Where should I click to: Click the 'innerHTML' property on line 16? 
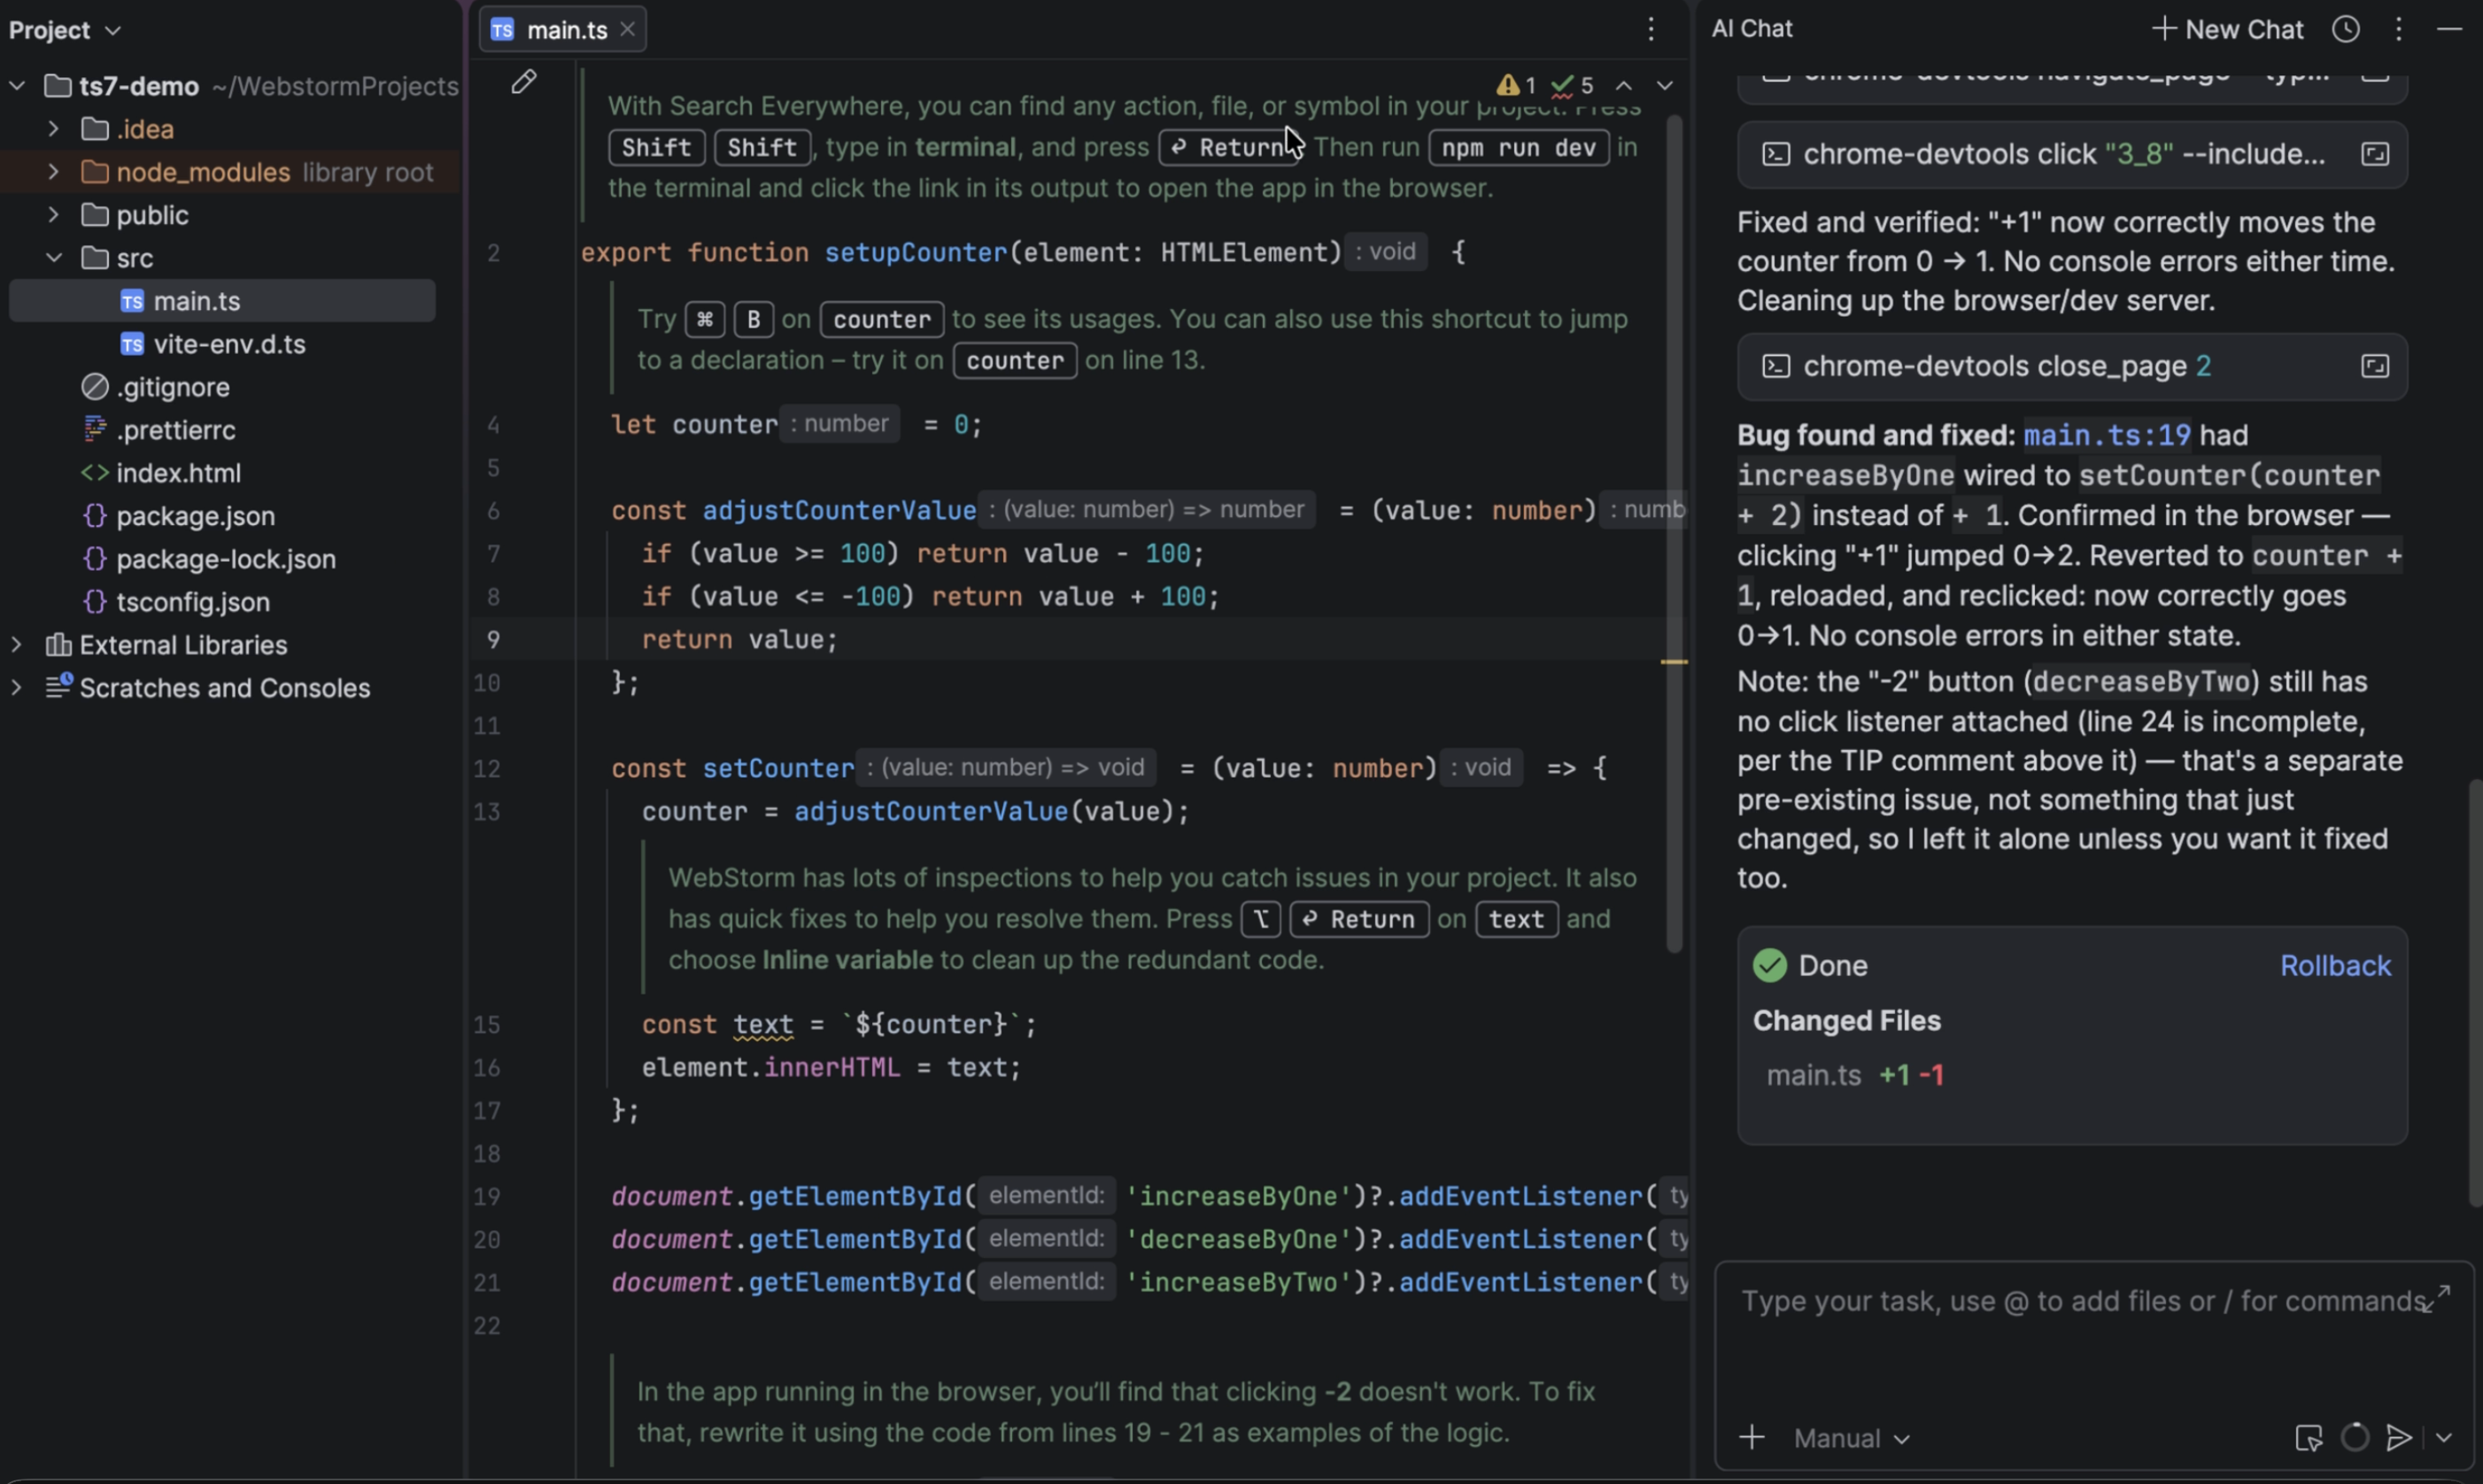[832, 1068]
